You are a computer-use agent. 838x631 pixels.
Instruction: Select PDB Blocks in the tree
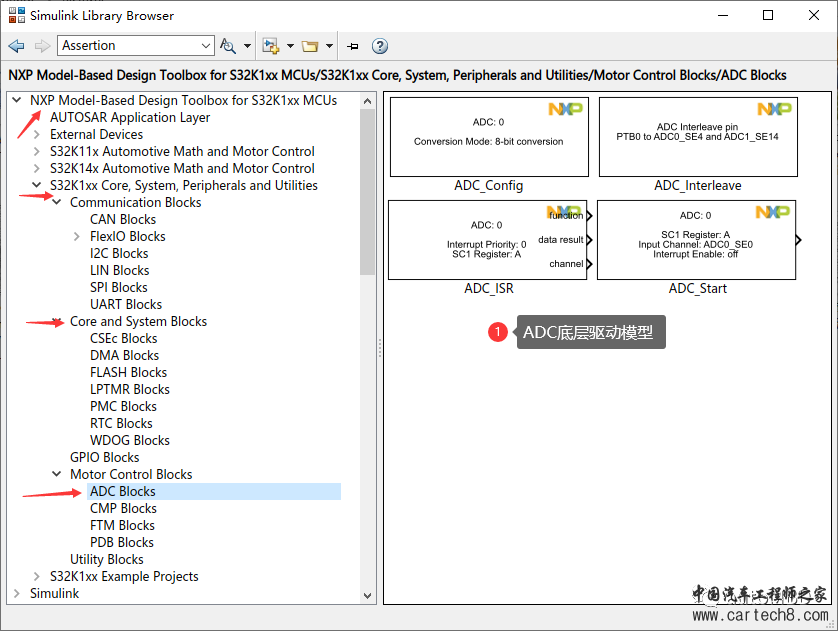tap(122, 542)
